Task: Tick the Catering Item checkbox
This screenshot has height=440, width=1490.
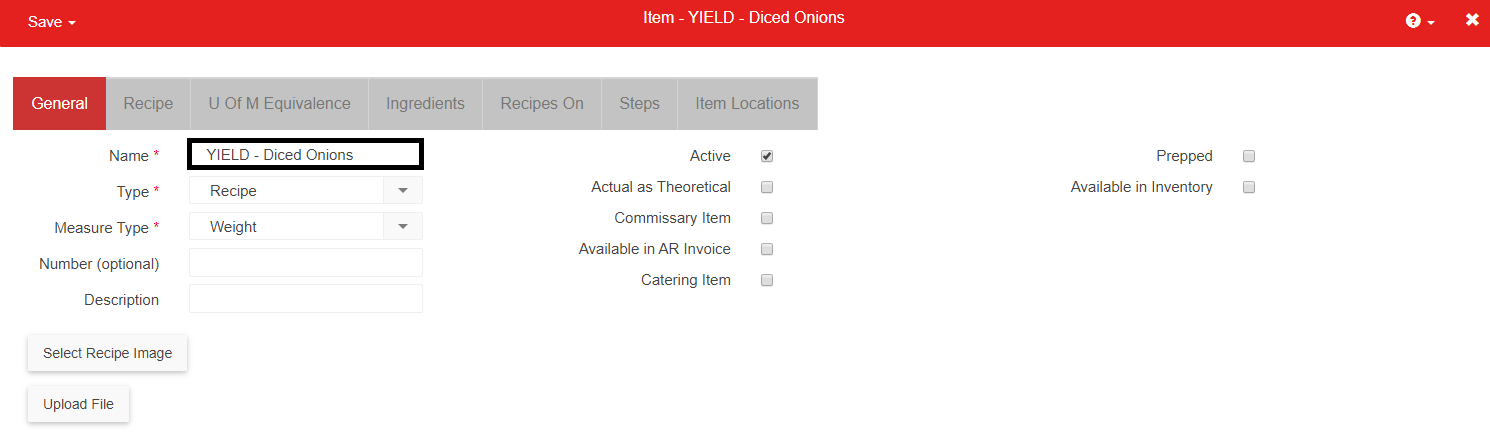Action: [767, 280]
